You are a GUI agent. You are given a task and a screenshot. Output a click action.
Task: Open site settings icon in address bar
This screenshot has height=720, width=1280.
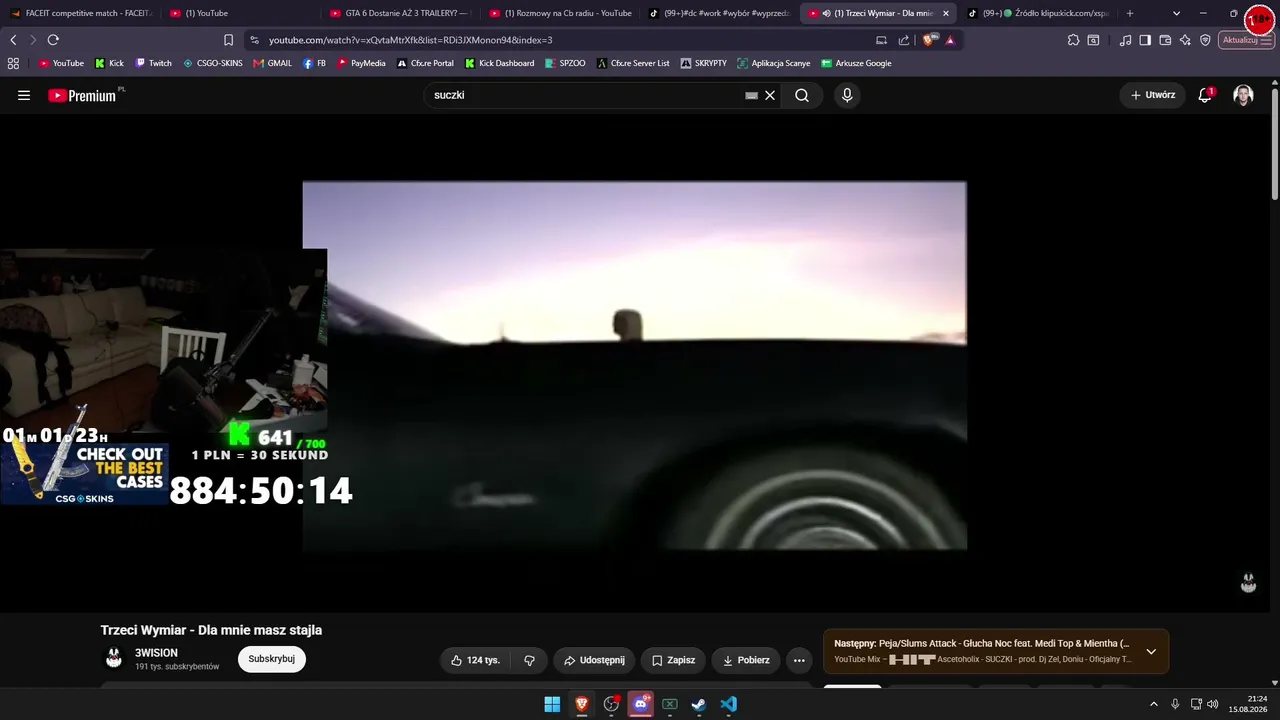[255, 40]
